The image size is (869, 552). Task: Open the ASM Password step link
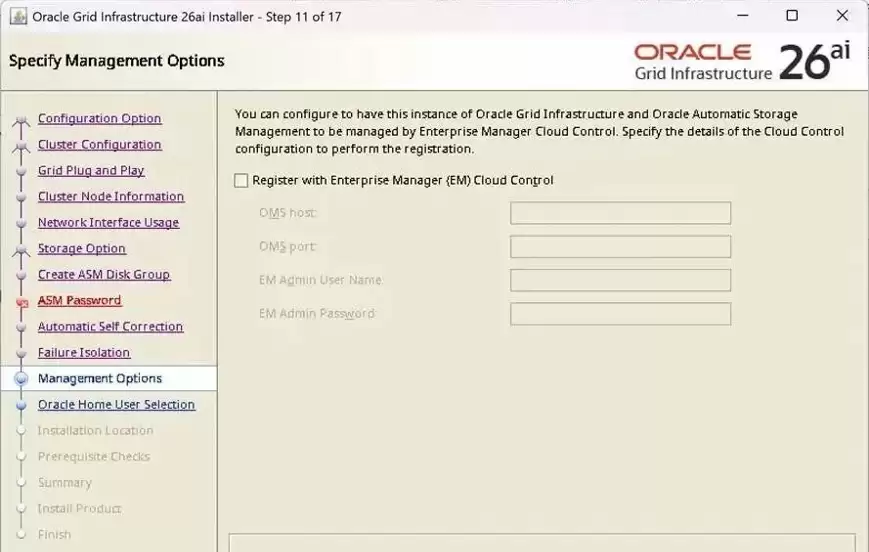(79, 300)
